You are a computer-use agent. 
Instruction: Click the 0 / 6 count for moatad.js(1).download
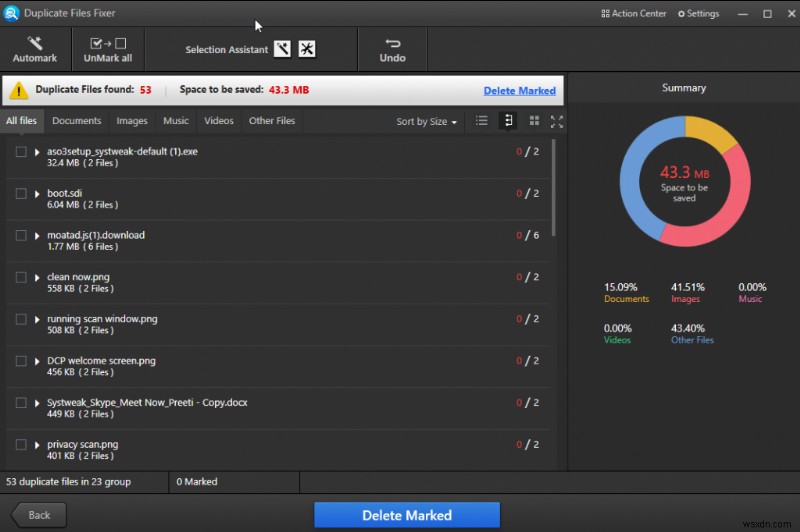click(527, 235)
